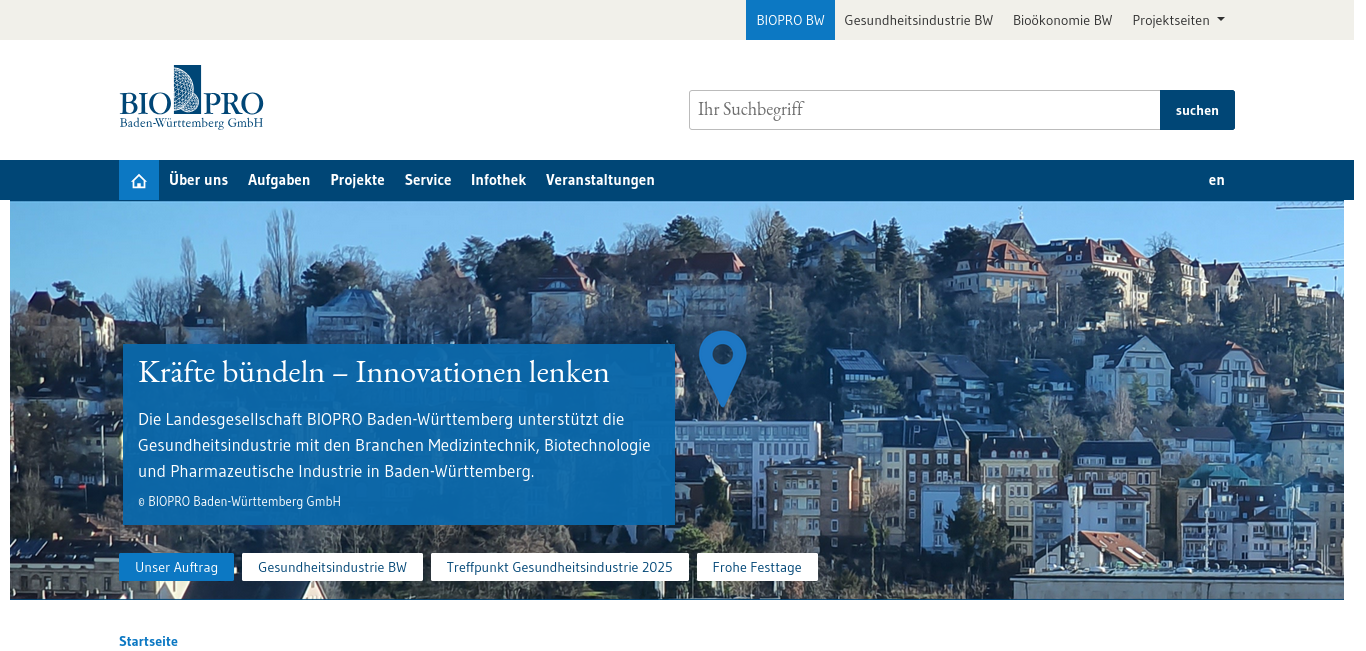The image size is (1366, 651).
Task: Open the Über uns menu
Action: tap(198, 180)
